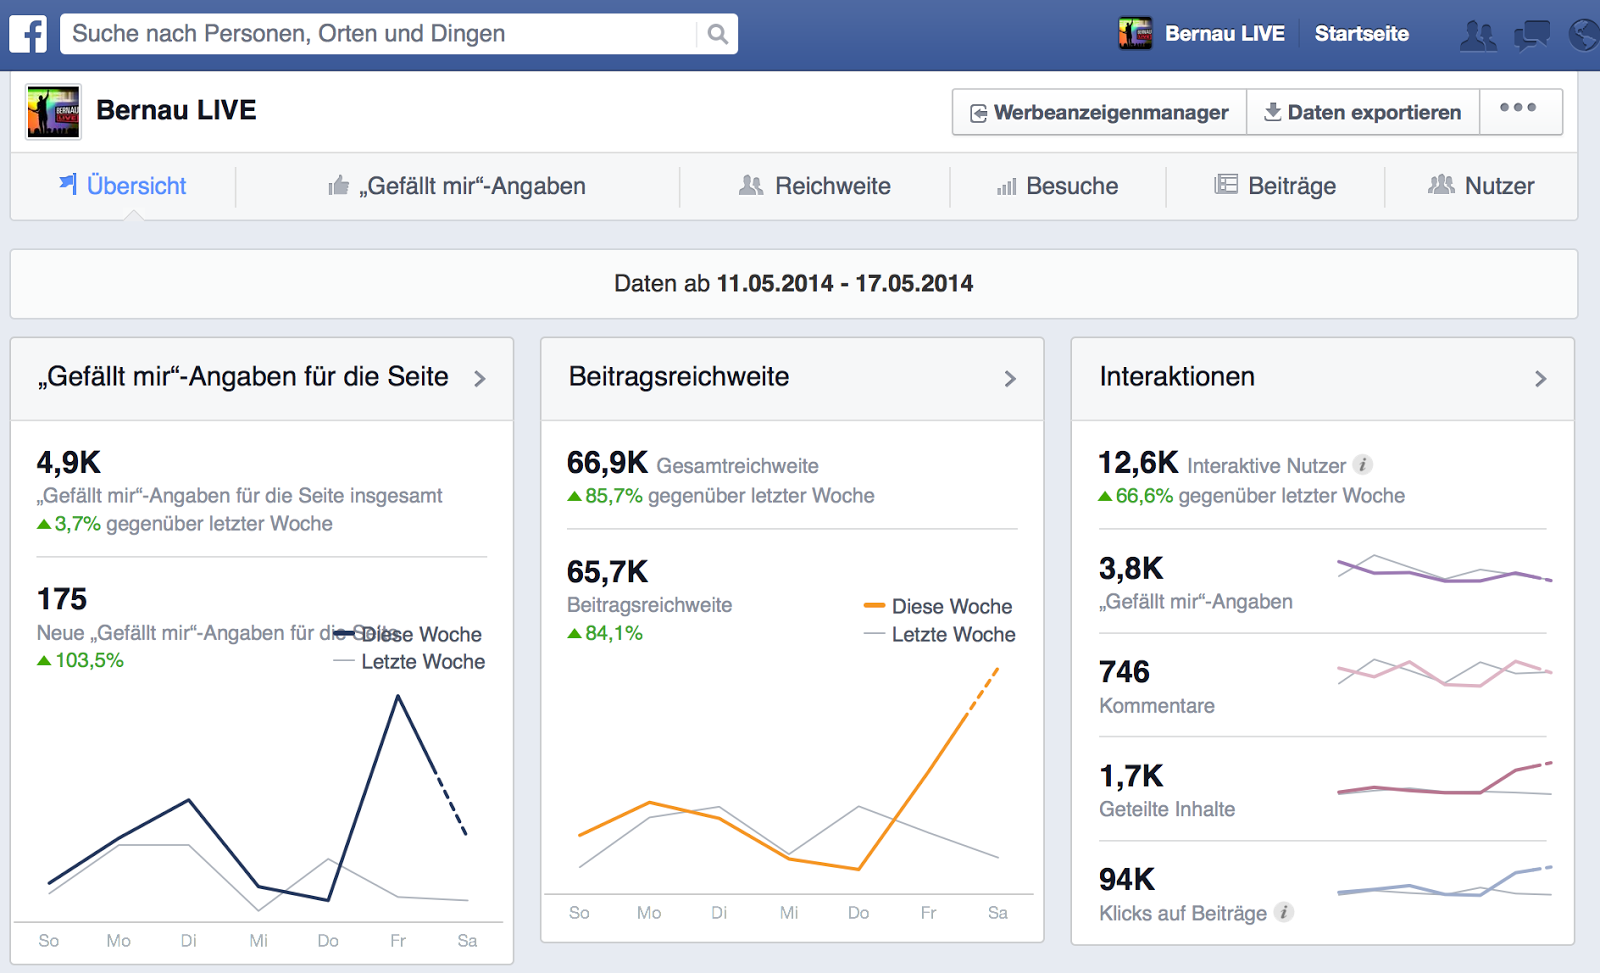Click the 4,9K total likes value
The height and width of the screenshot is (973, 1600).
(69, 463)
